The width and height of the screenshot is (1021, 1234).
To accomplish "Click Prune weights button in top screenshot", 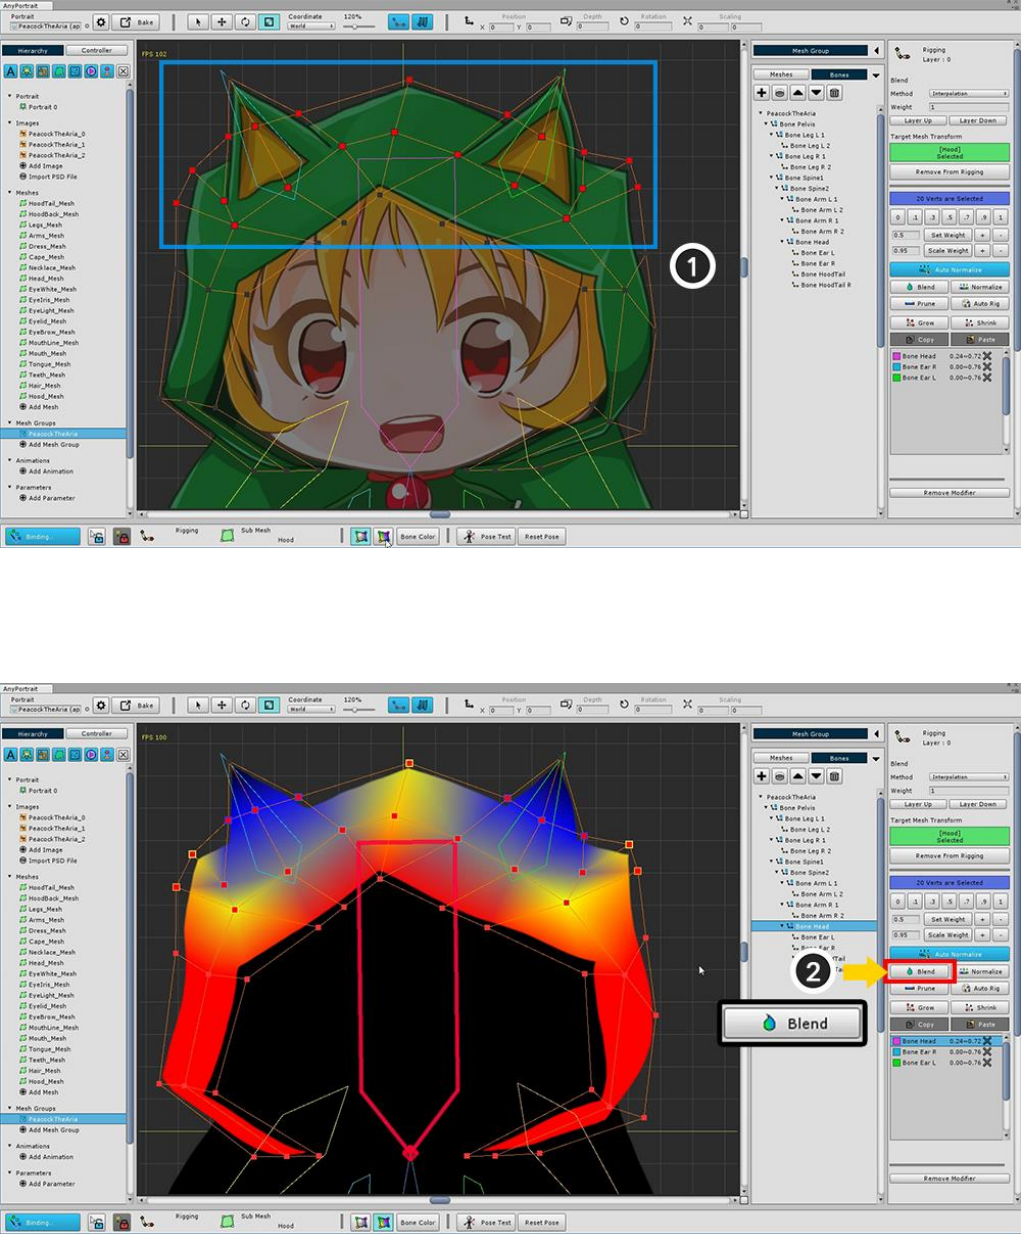I will (x=919, y=304).
